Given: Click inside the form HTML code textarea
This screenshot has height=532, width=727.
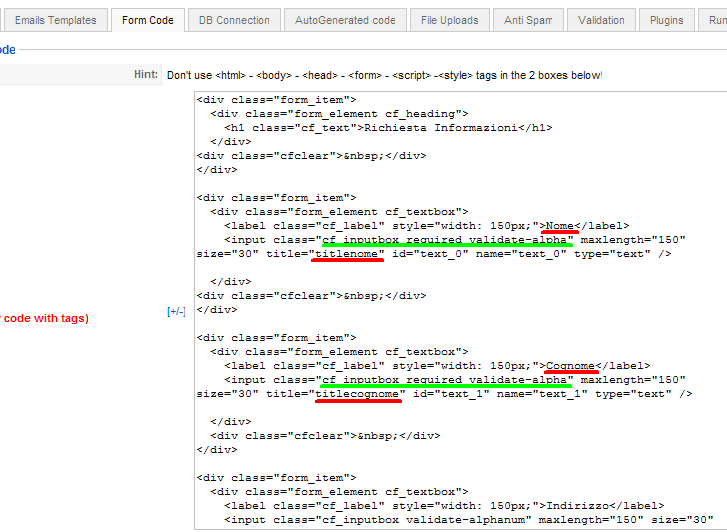Looking at the screenshot, I should 460,310.
